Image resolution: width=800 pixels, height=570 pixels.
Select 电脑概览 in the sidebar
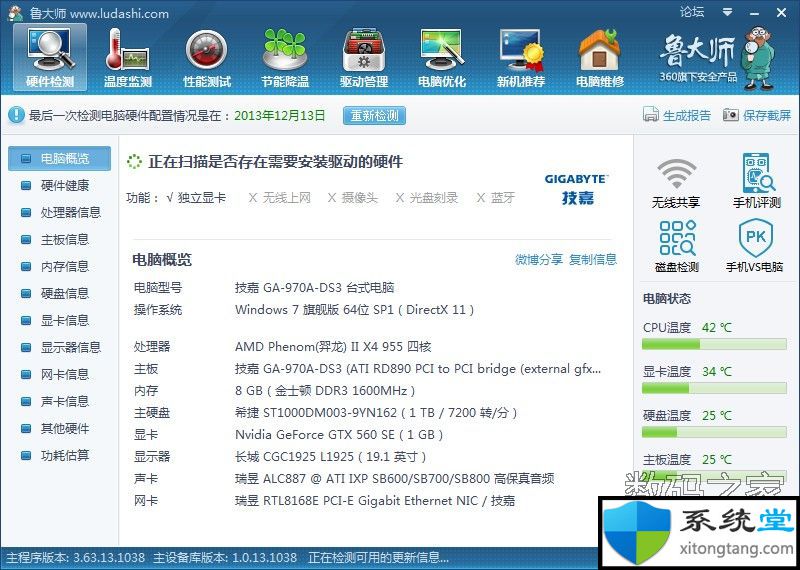(x=59, y=159)
